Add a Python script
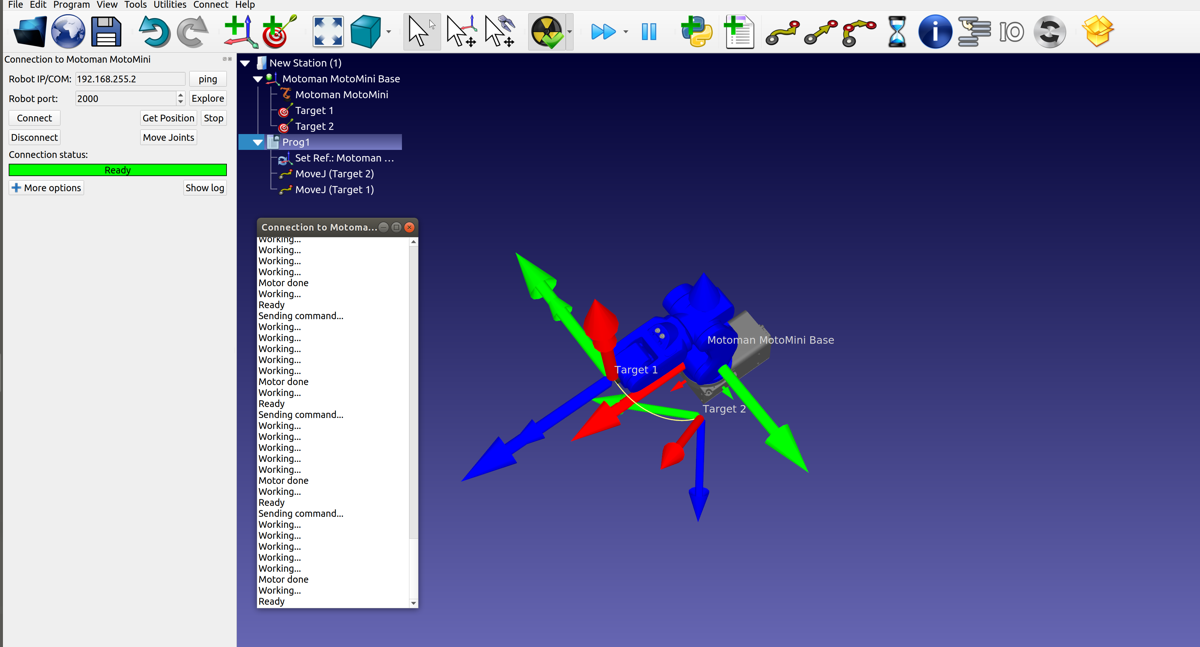Viewport: 1200px width, 647px height. tap(696, 32)
